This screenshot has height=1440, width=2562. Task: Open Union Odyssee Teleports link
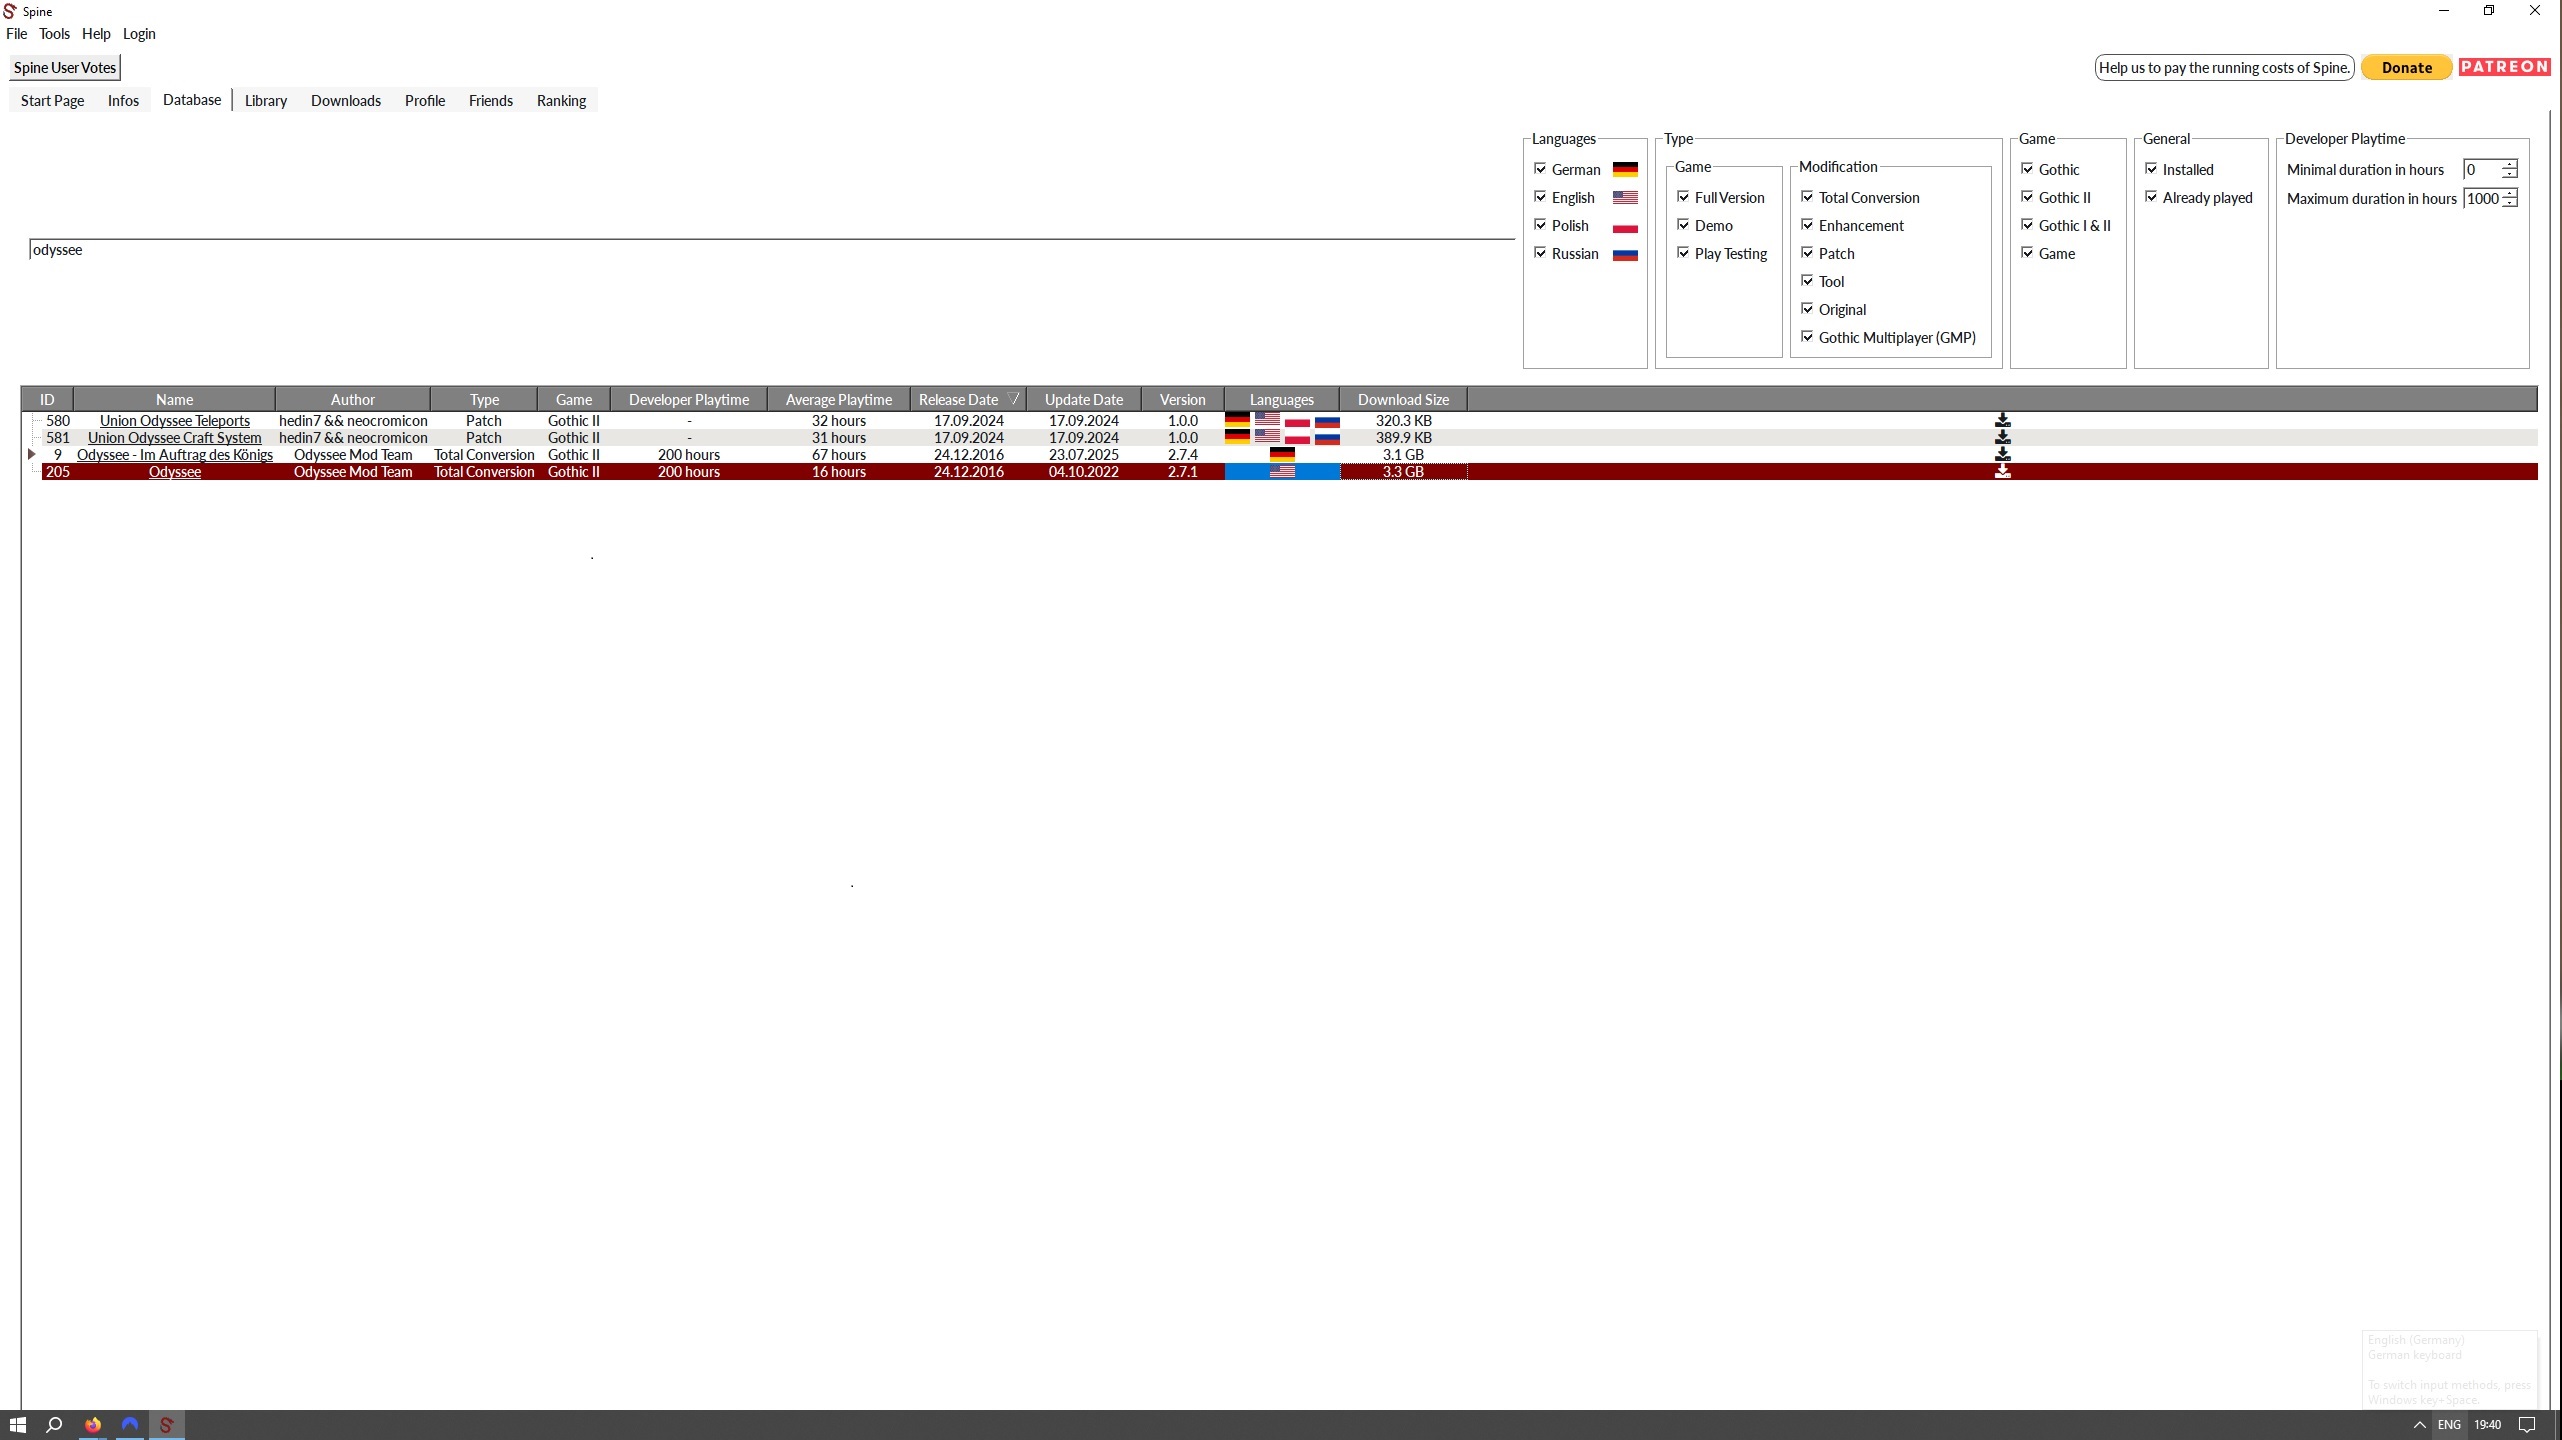tap(175, 421)
